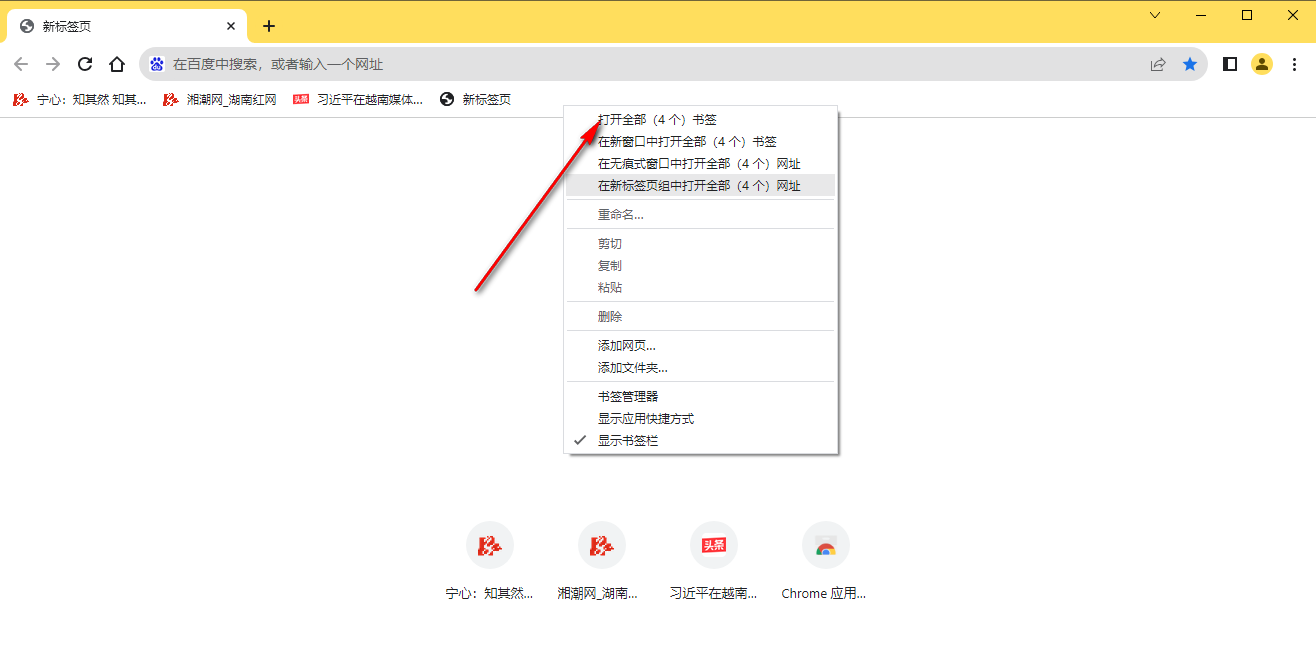Select 粘贴 in context menu
The height and width of the screenshot is (660, 1316).
click(700, 287)
